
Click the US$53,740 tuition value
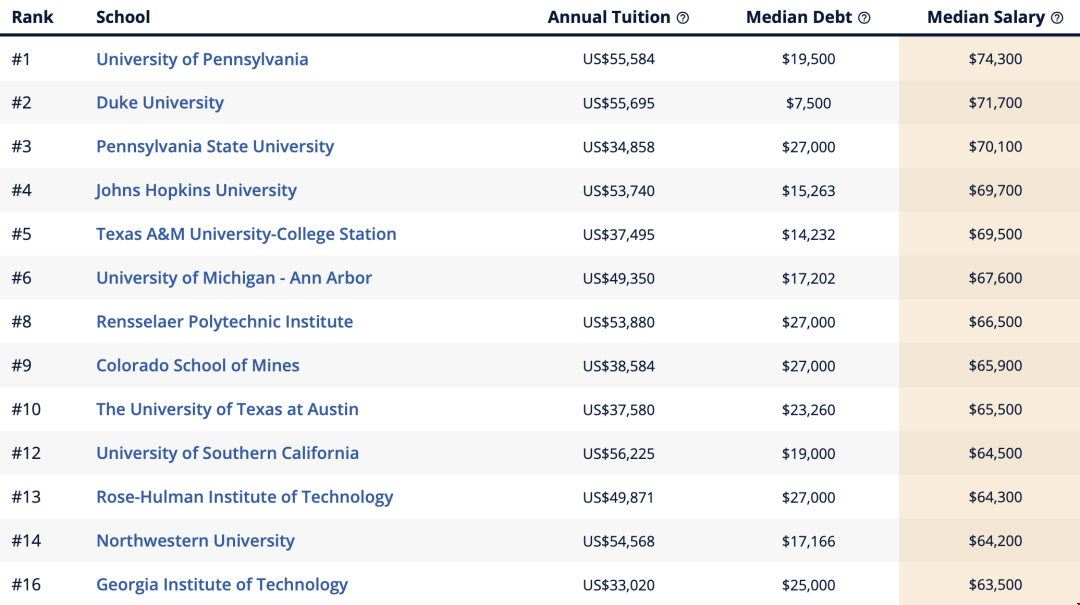tap(619, 191)
